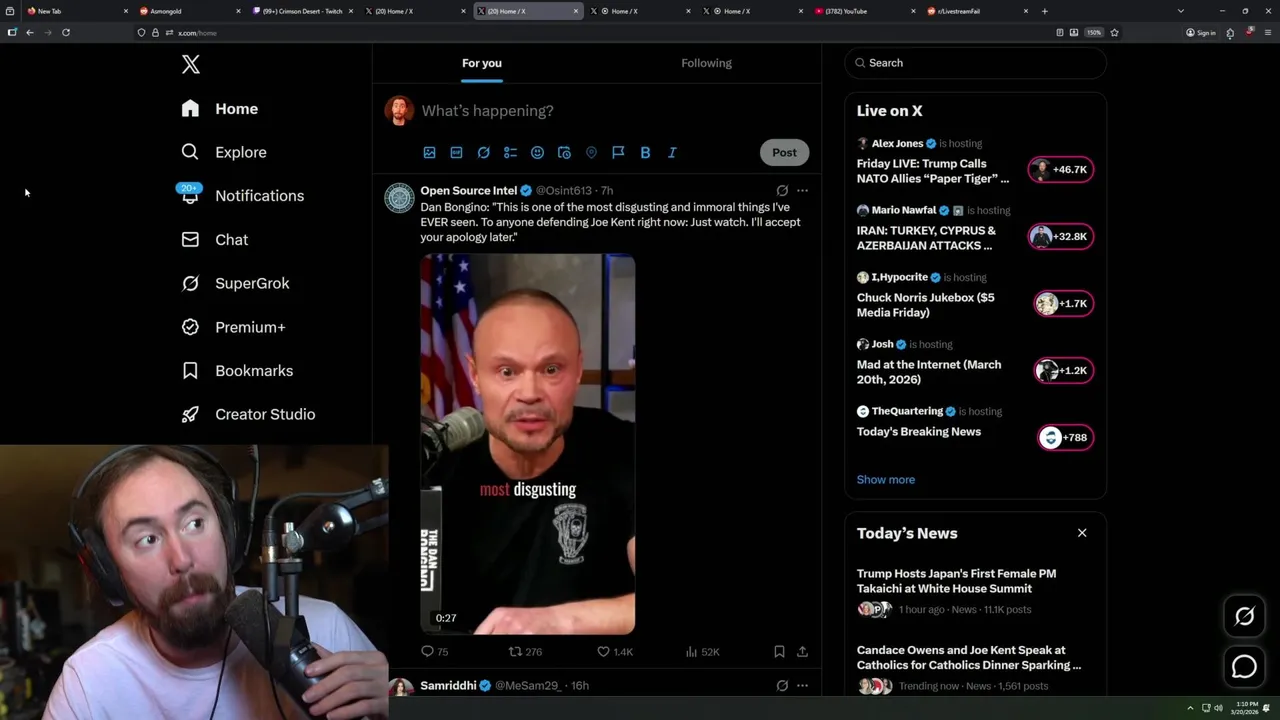Viewport: 1280px width, 720px height.
Task: Join the Mario Nawfal live with +32.8K
Action: pos(1062,237)
